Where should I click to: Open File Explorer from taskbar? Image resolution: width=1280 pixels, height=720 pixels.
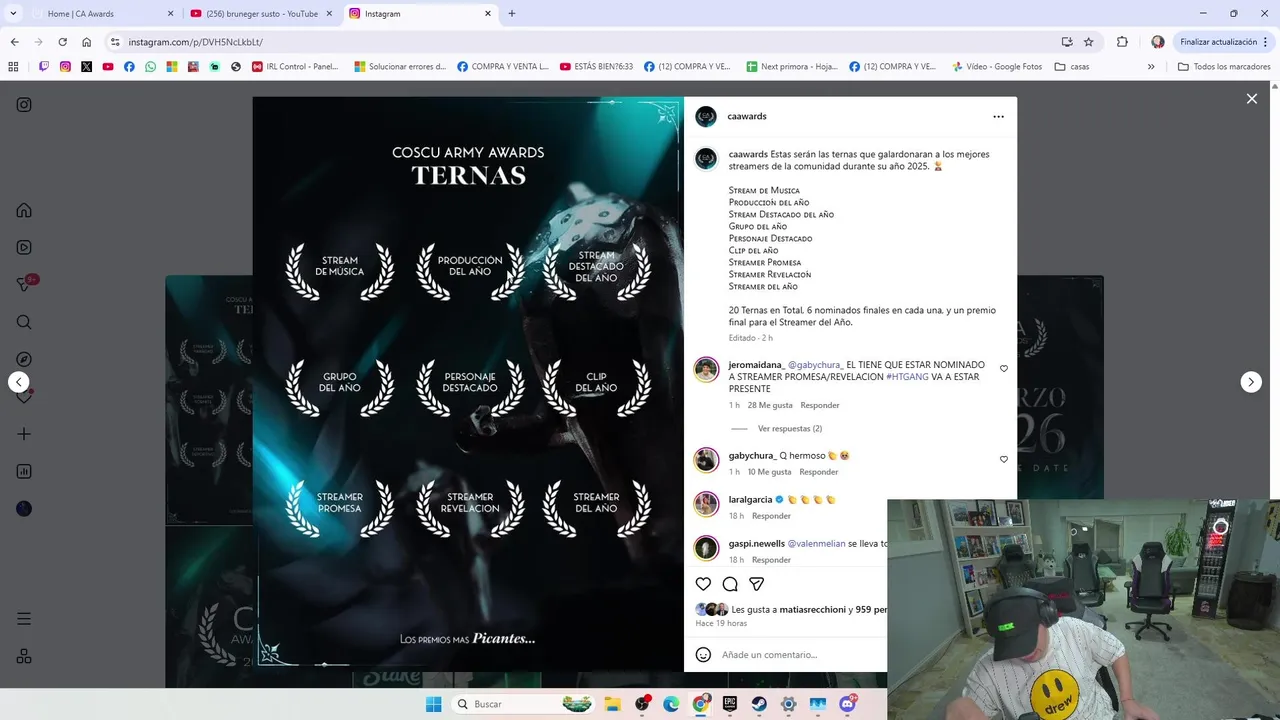coord(612,704)
